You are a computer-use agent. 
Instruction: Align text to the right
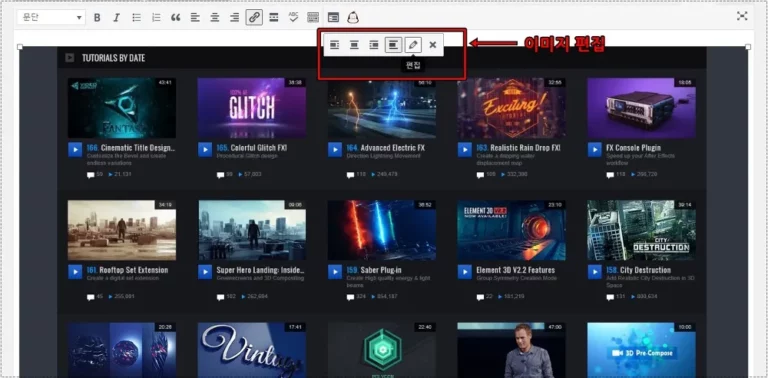coord(234,18)
